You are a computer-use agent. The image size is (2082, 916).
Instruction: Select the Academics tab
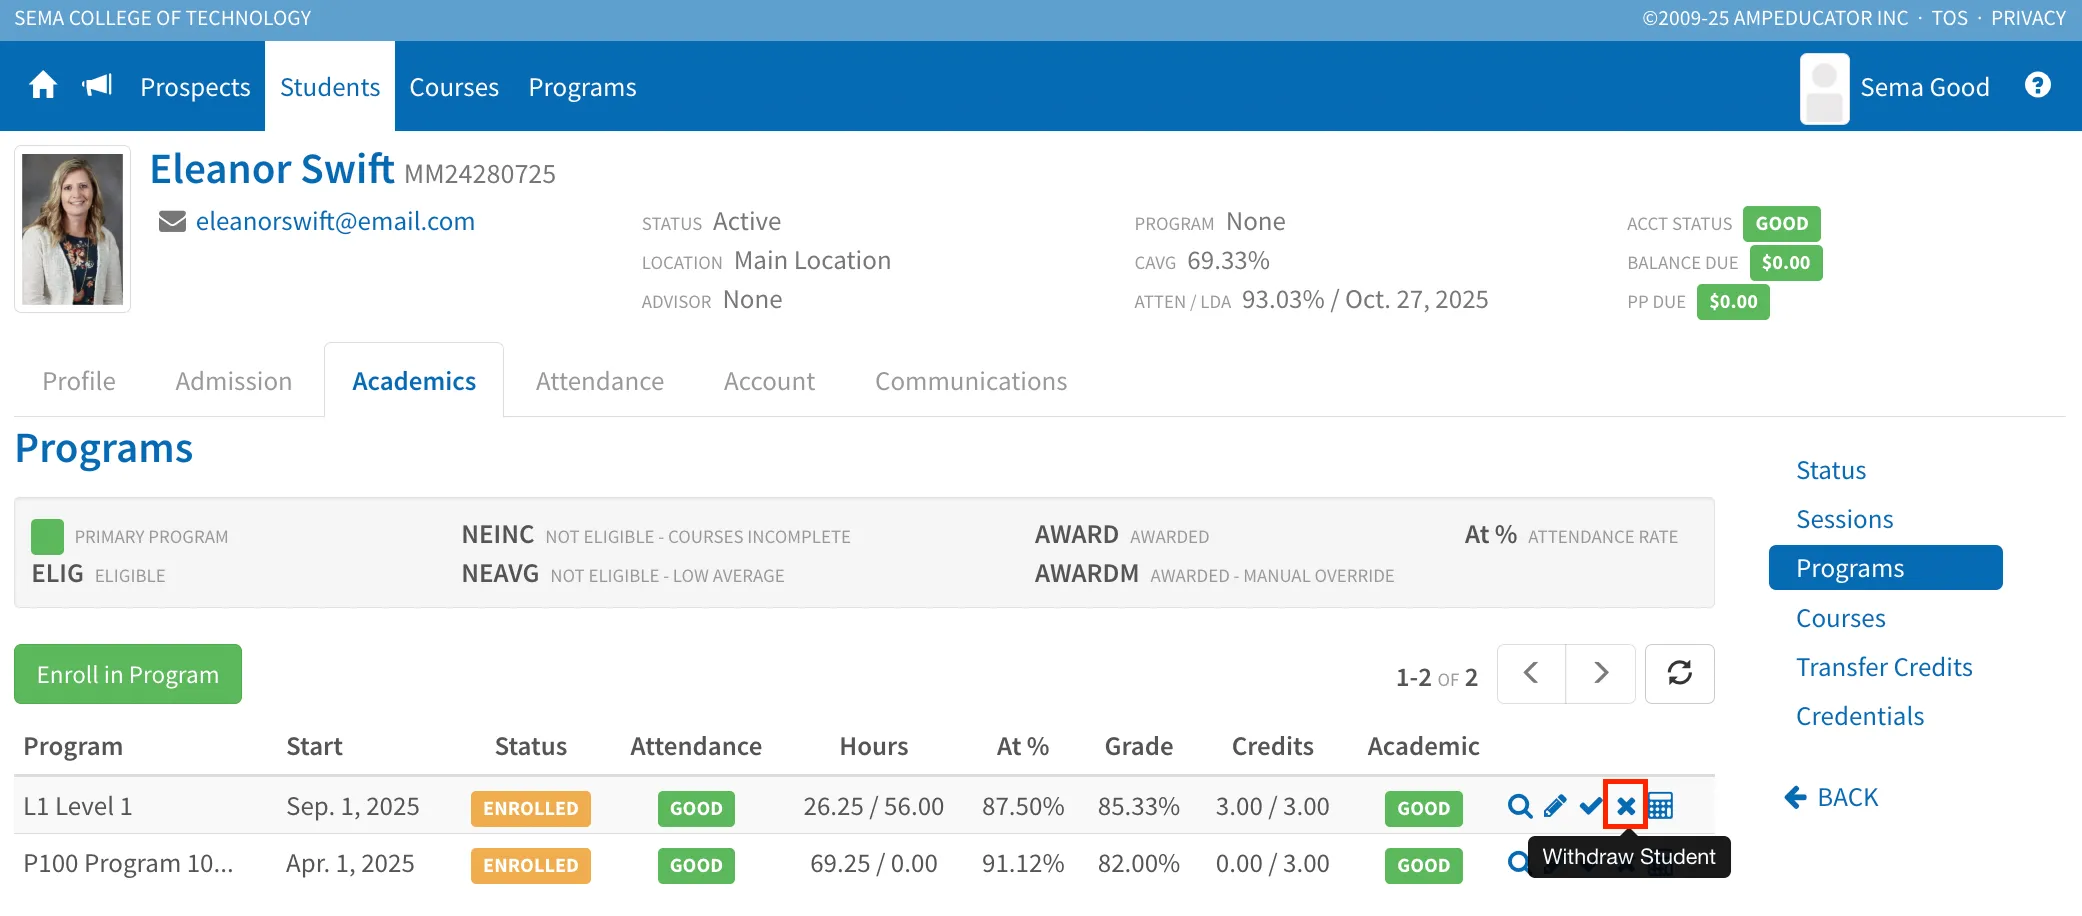coord(414,381)
